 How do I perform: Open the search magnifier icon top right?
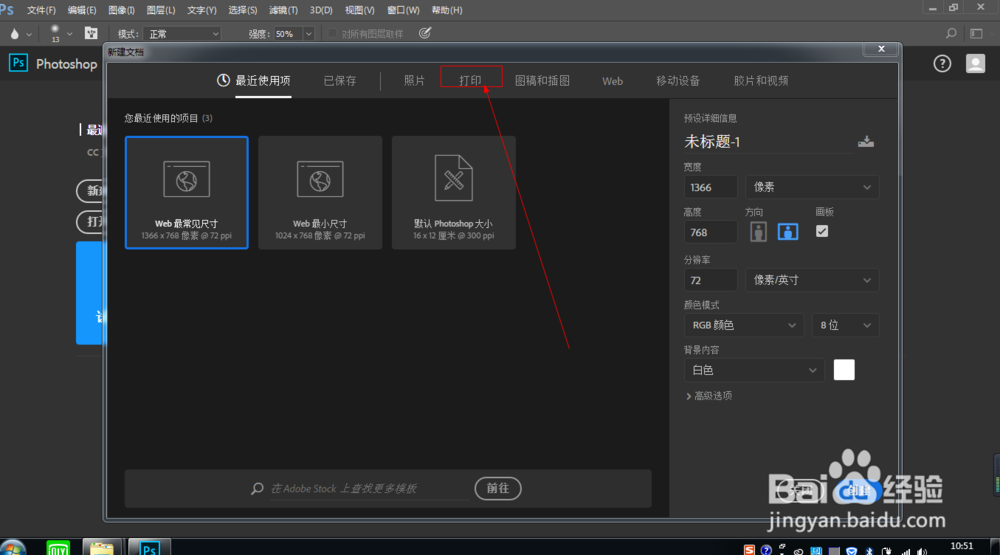pos(951,33)
